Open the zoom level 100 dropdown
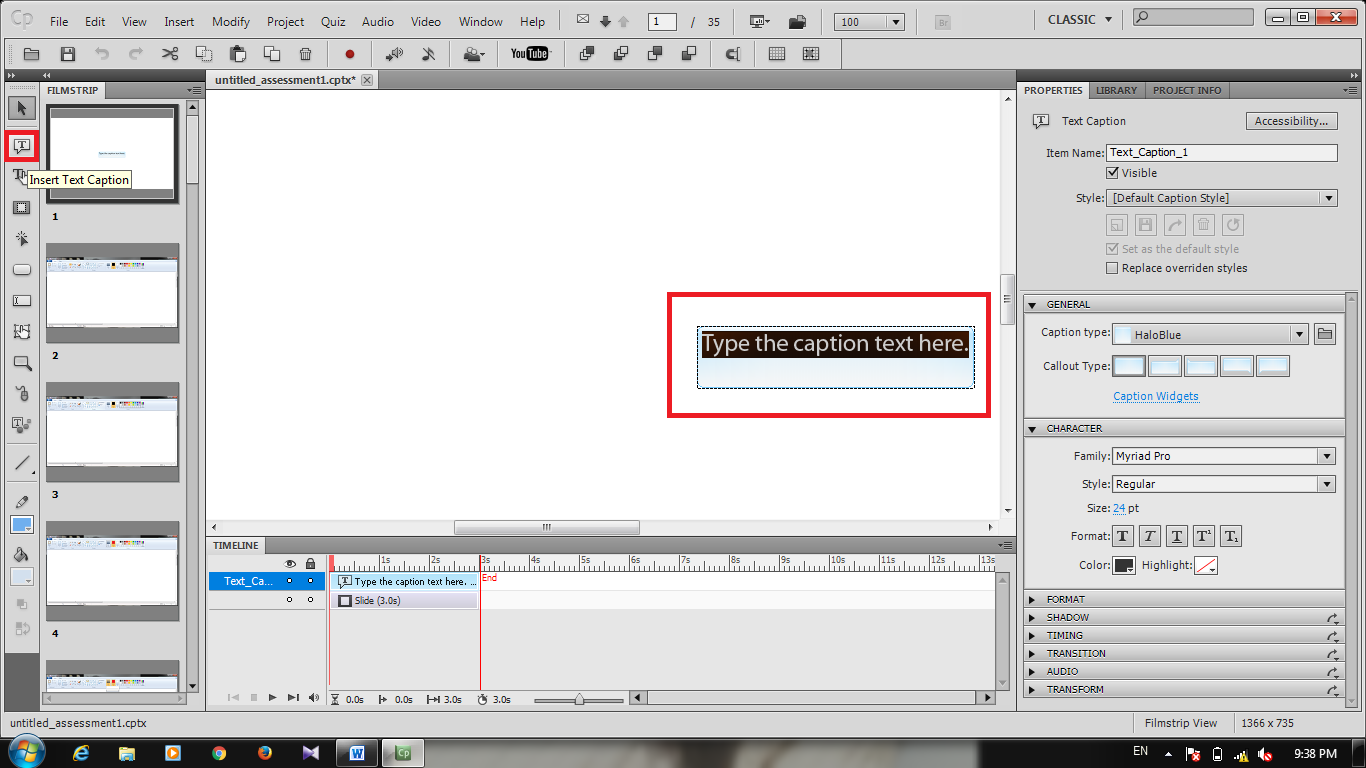The width and height of the screenshot is (1366, 768). (x=870, y=22)
